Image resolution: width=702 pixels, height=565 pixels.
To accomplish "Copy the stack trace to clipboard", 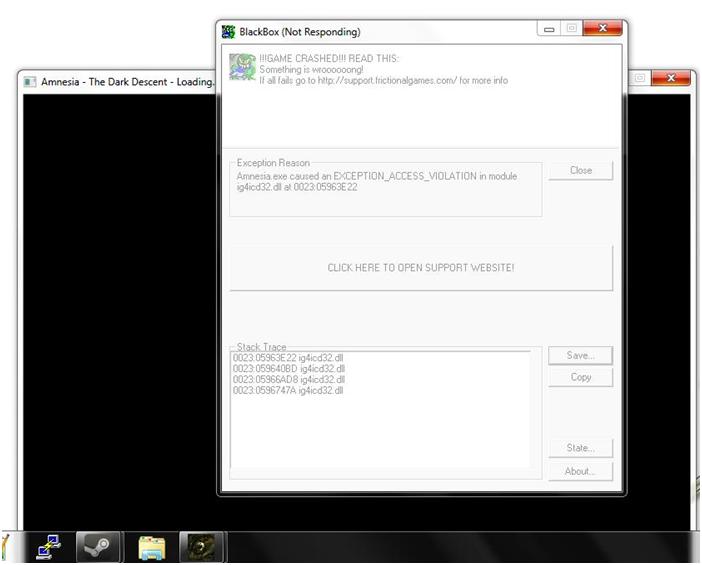I will (580, 377).
